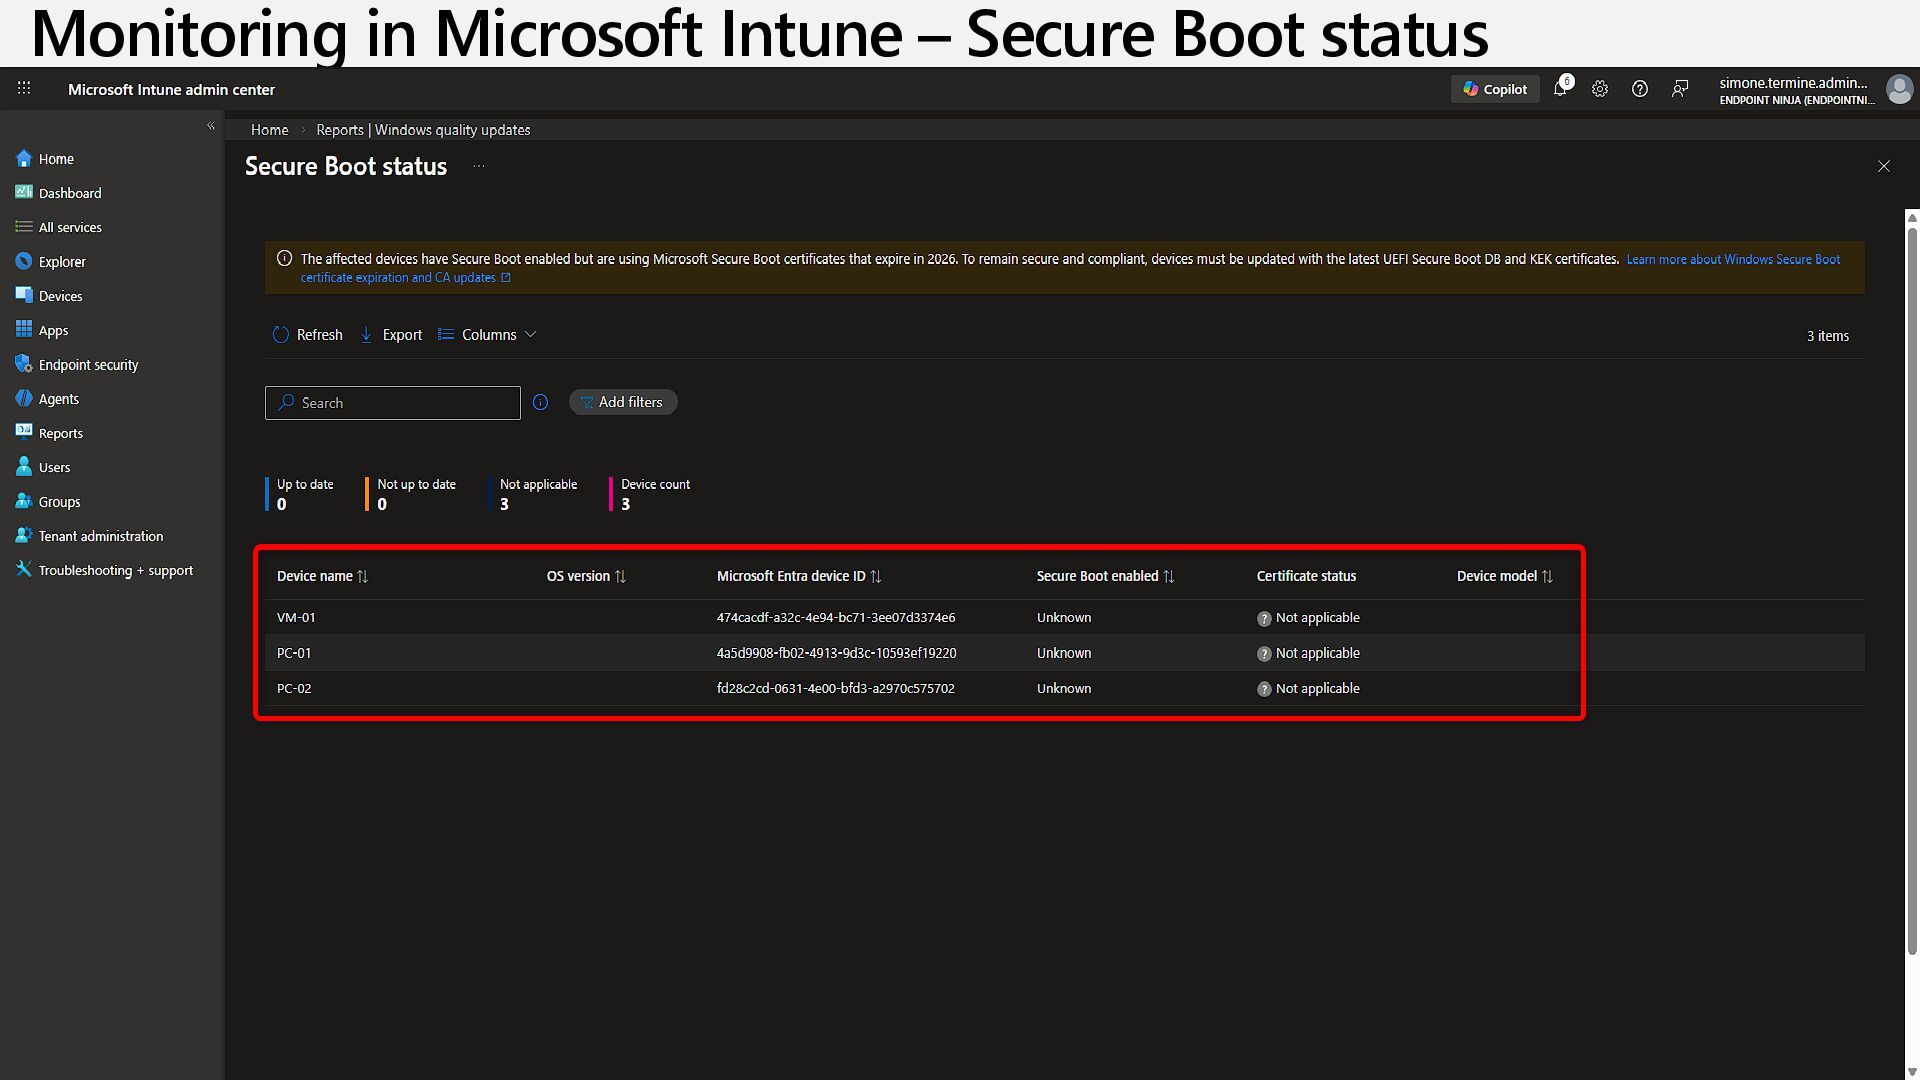Open the settings gear icon

coord(1600,89)
